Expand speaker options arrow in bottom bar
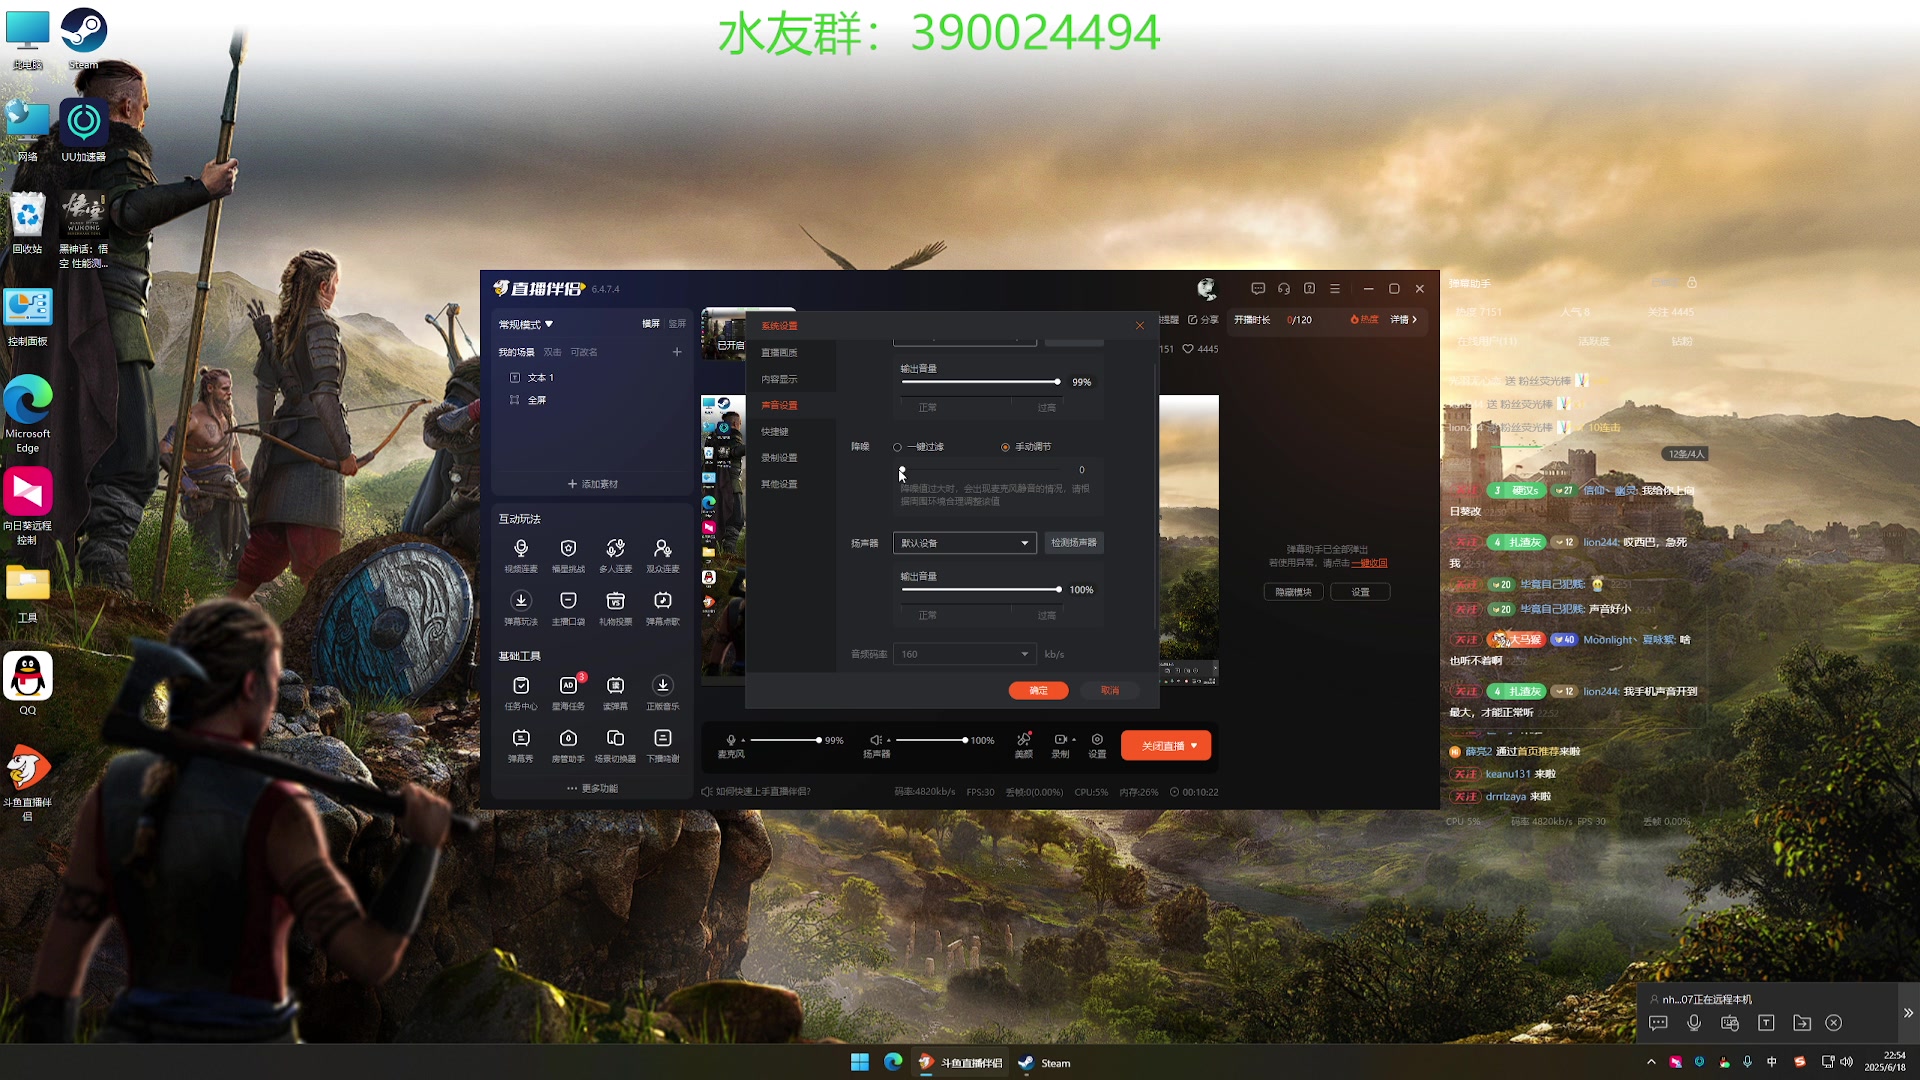The height and width of the screenshot is (1080, 1920). (888, 740)
